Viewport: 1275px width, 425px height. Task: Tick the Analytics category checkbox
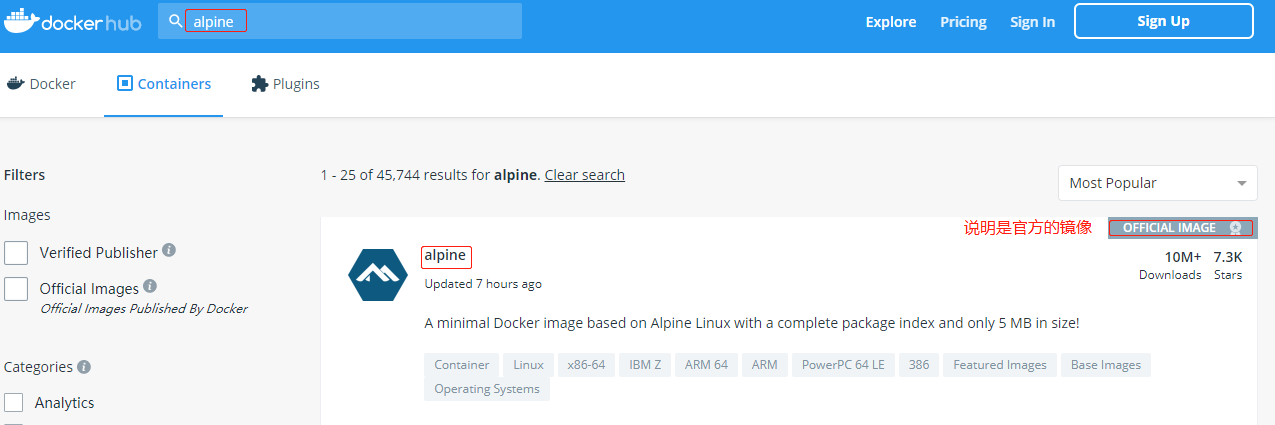[14, 403]
